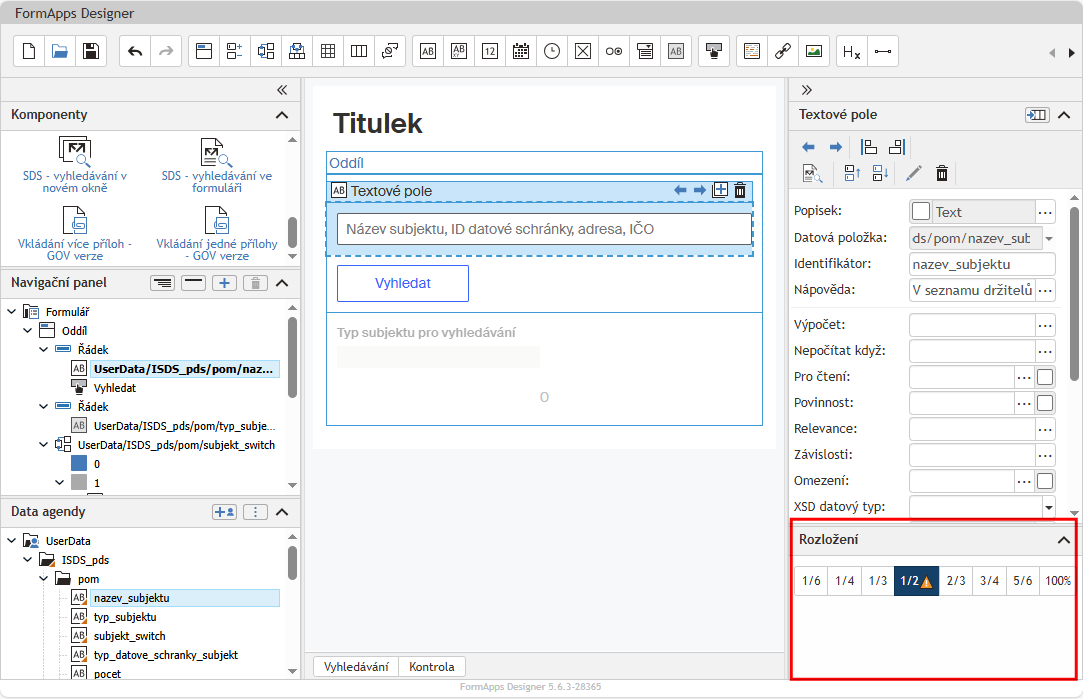Insert a columns layout from the toolbar

(359, 51)
